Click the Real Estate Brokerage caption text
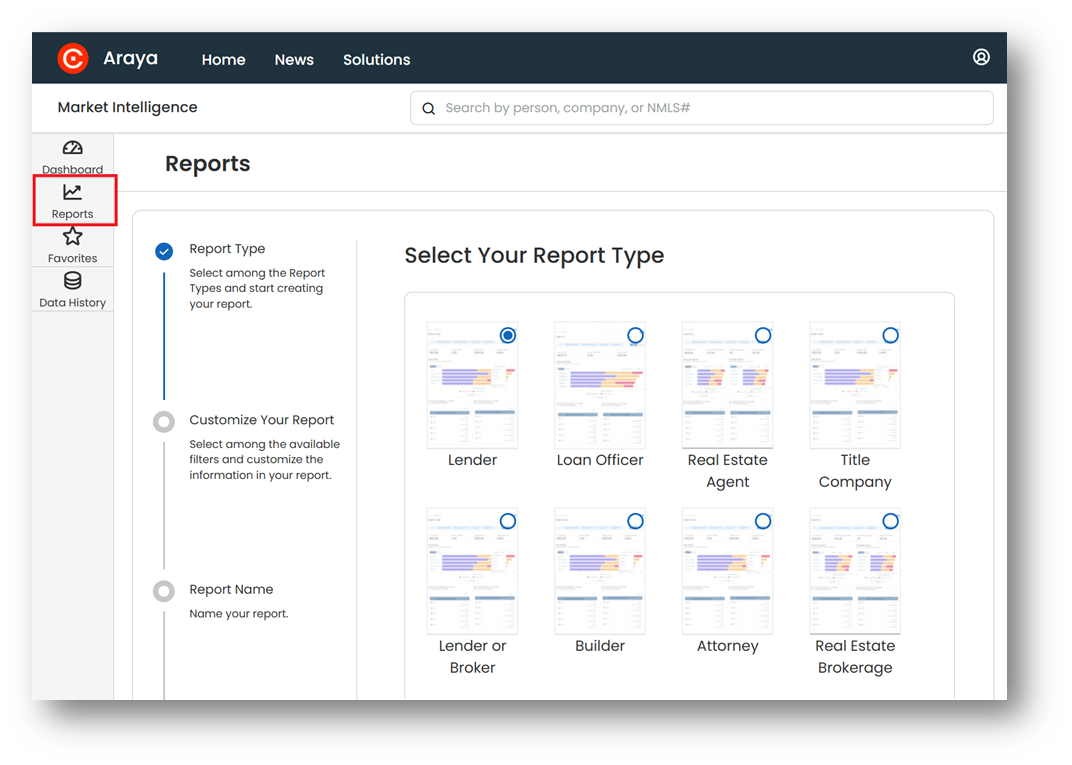1072x765 pixels. click(x=855, y=657)
